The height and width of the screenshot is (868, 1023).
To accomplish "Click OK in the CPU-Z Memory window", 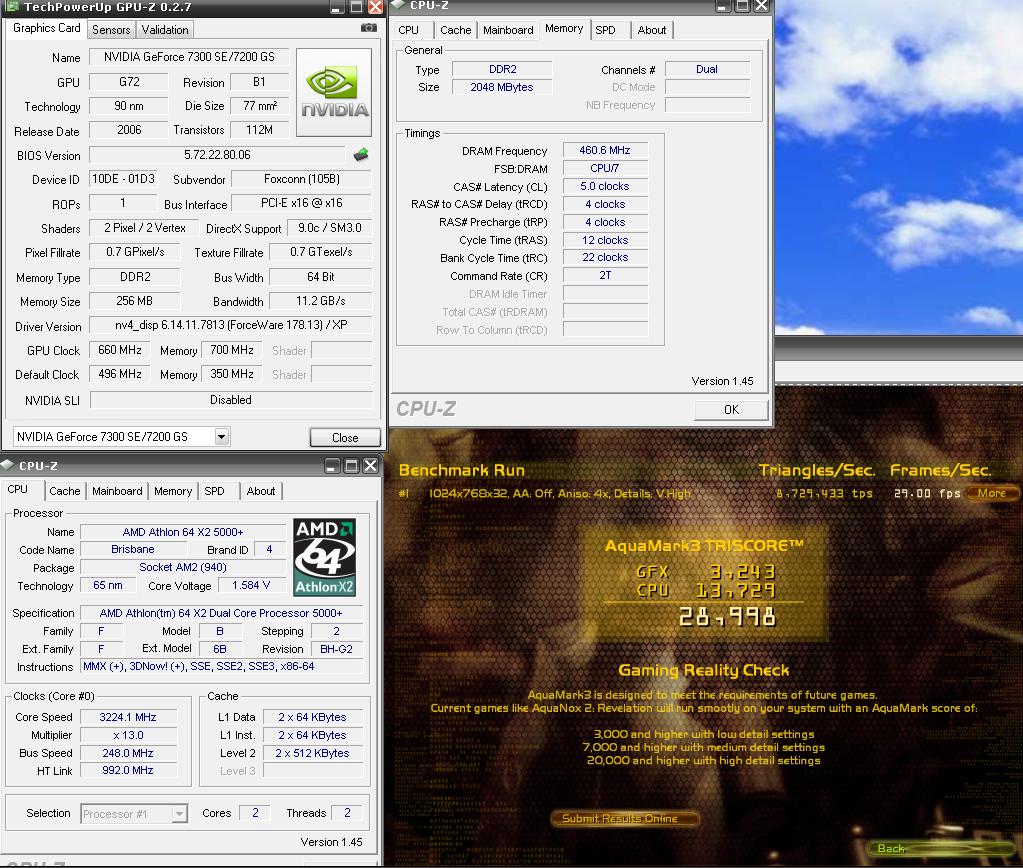I will pyautogui.click(x=731, y=410).
